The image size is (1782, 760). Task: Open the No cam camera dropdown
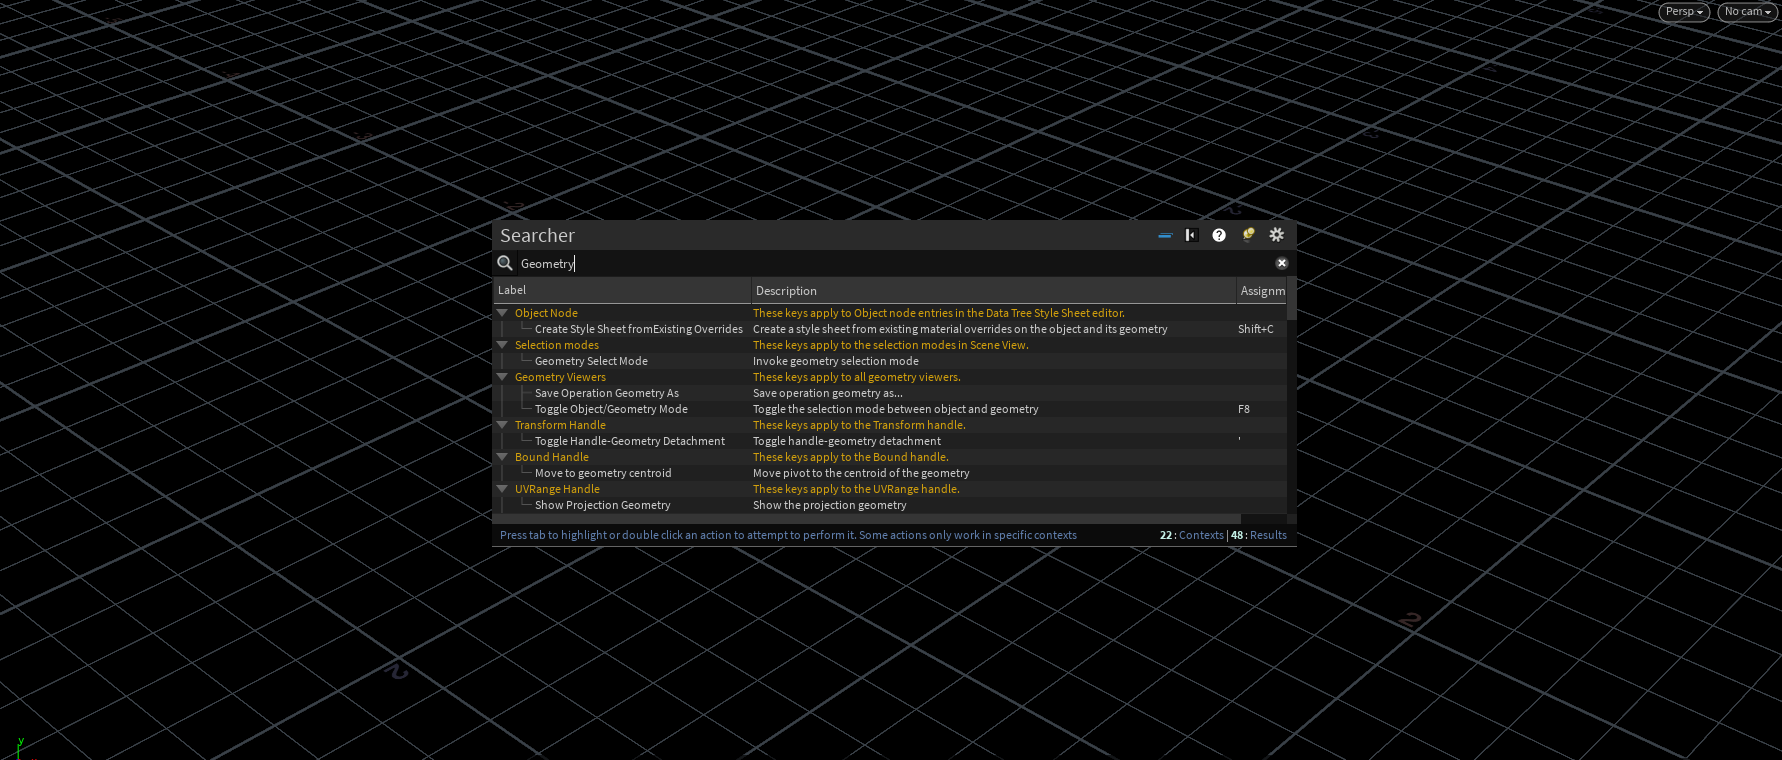(x=1747, y=12)
